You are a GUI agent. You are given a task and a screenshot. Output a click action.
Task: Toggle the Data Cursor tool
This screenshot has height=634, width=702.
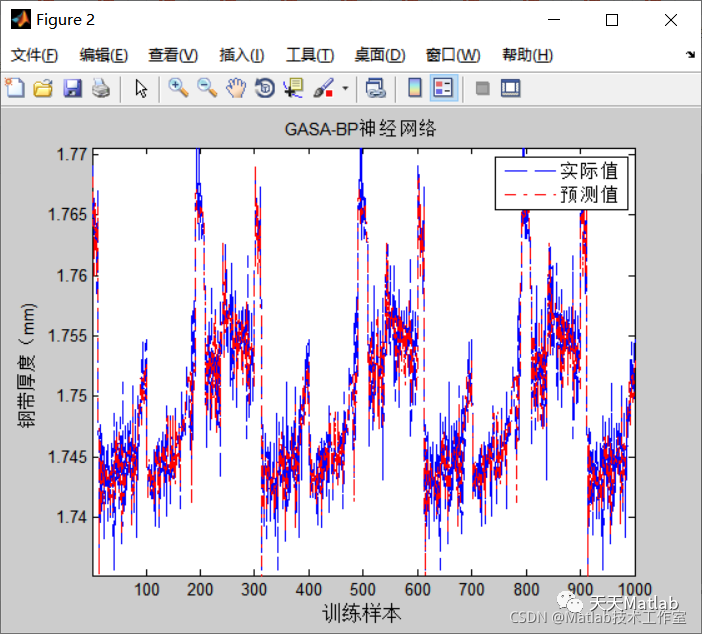(294, 88)
